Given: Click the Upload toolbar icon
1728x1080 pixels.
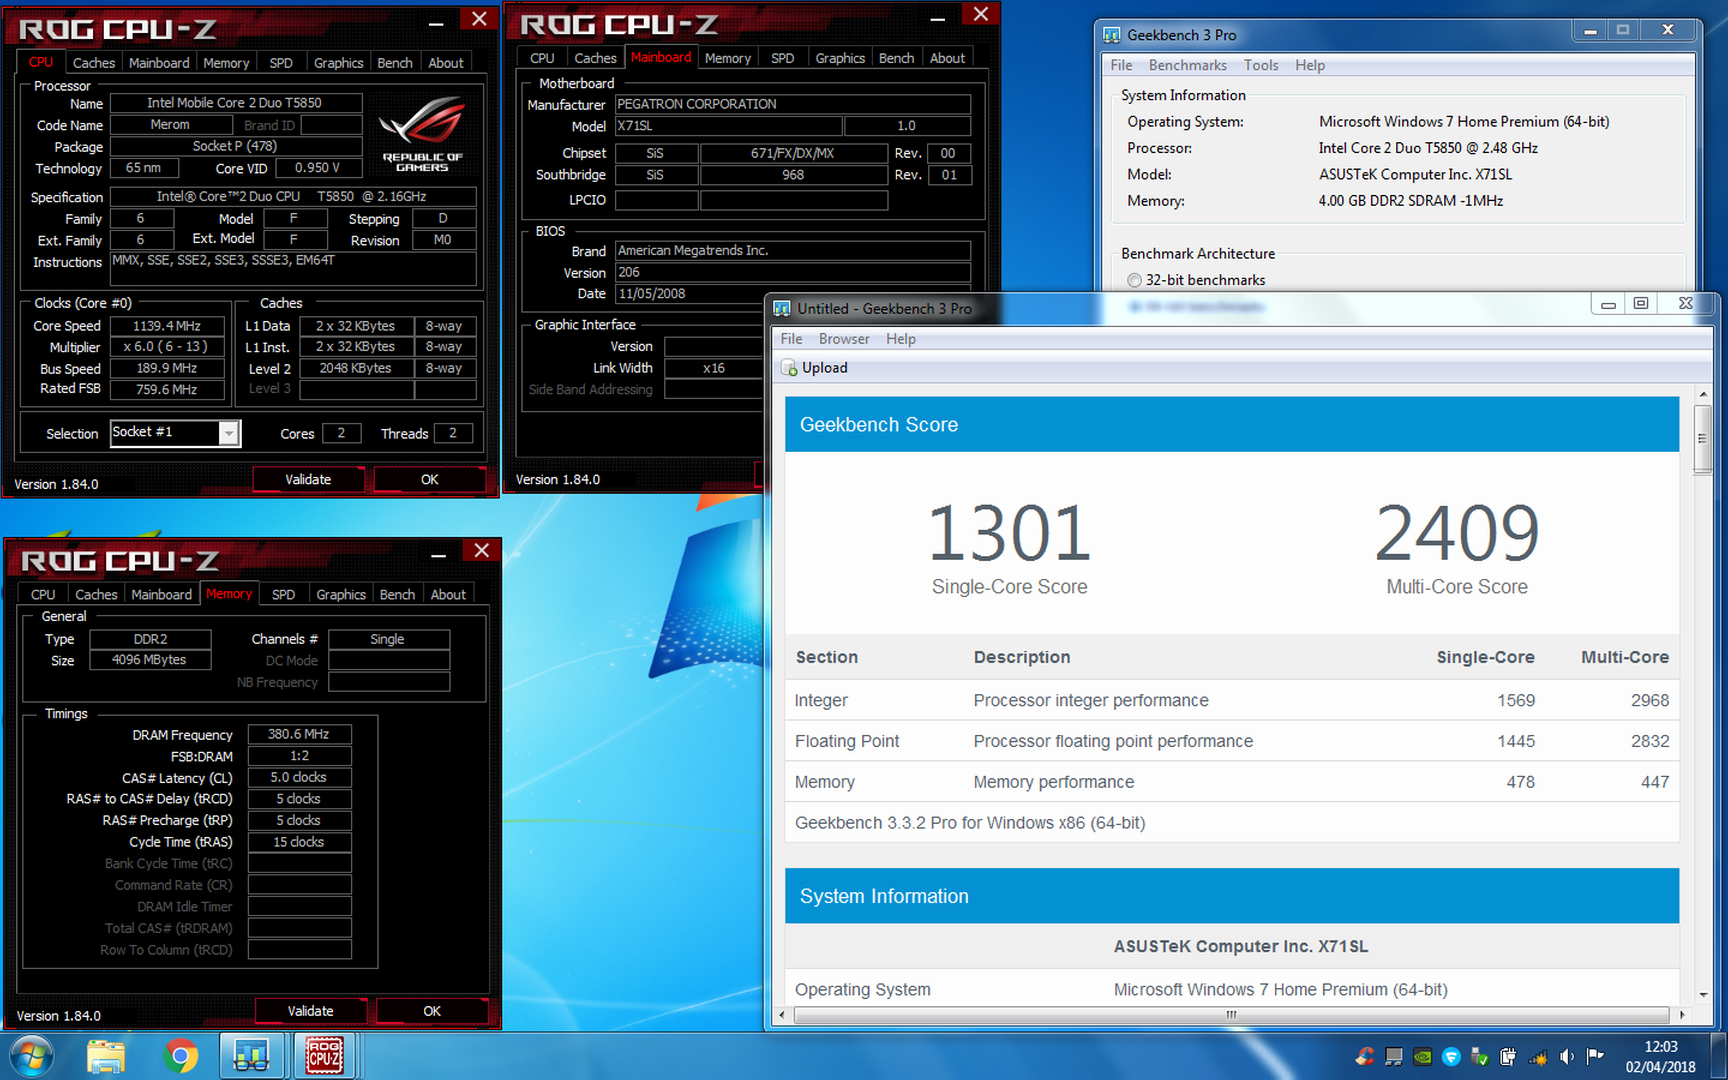Looking at the screenshot, I should tap(789, 368).
